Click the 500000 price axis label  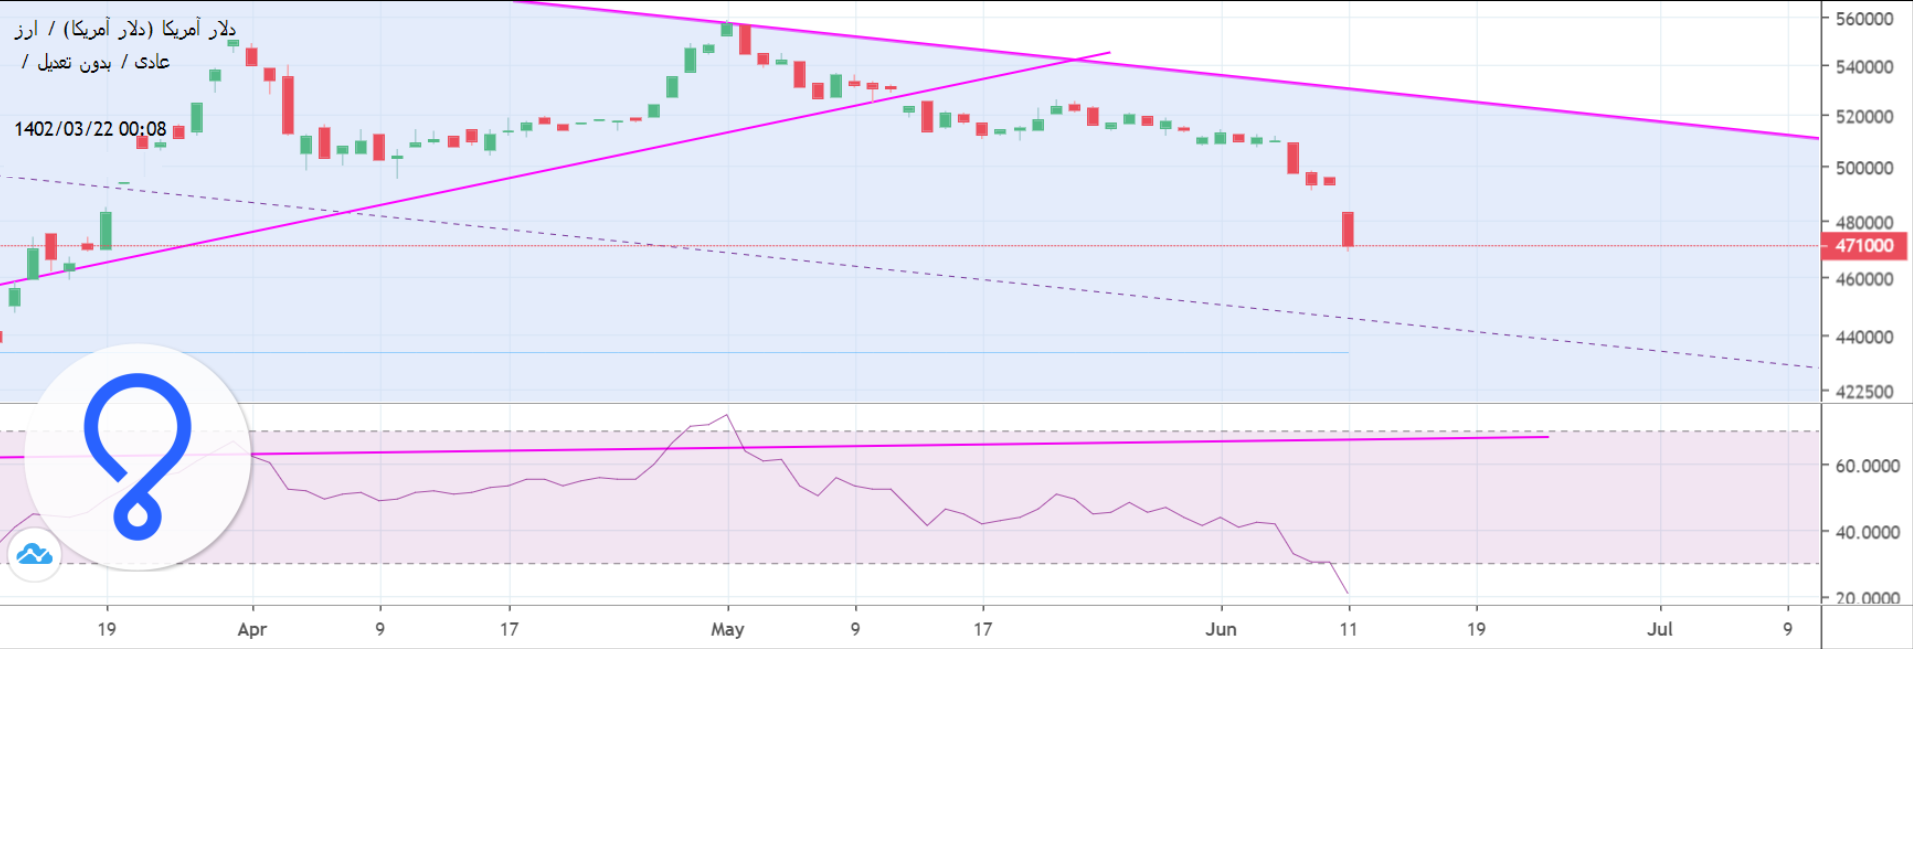1864,167
